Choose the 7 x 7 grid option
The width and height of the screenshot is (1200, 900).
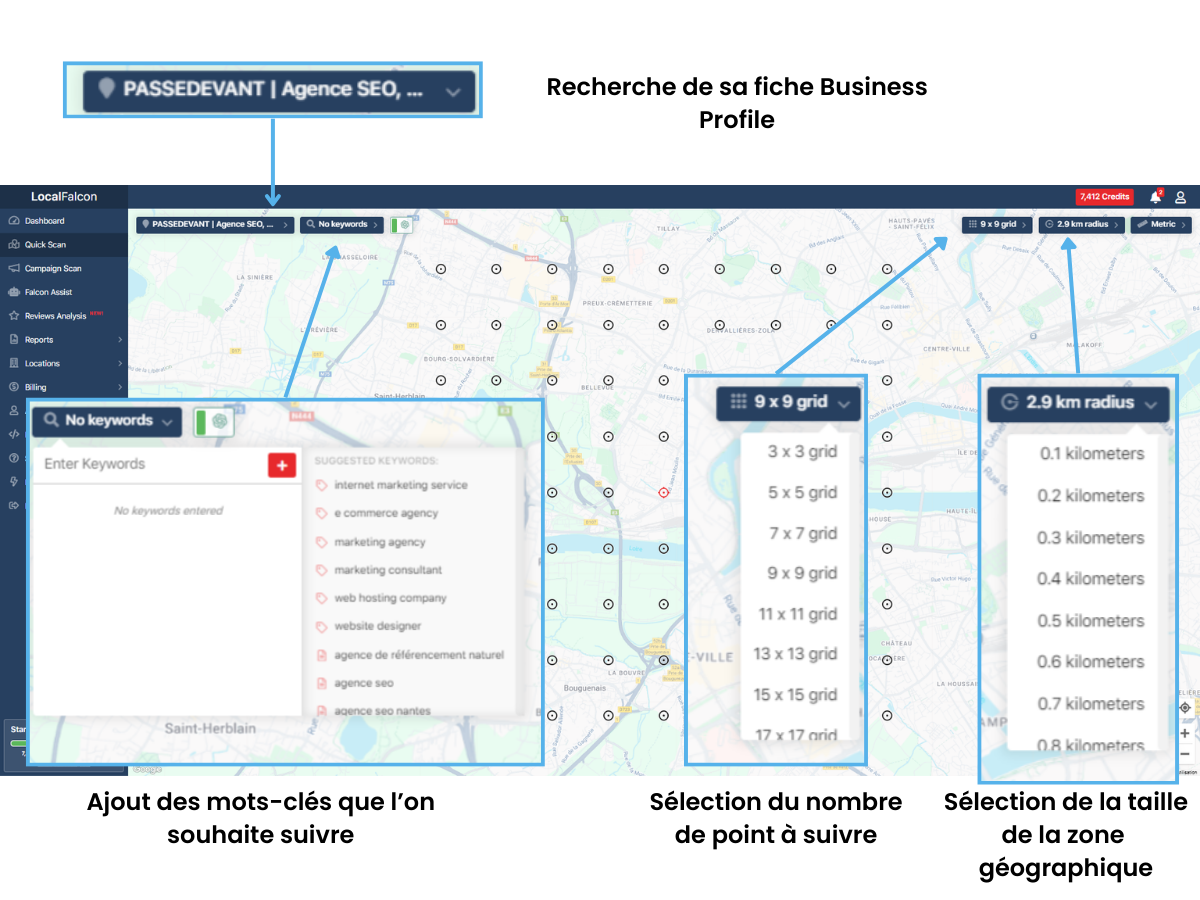(x=802, y=534)
